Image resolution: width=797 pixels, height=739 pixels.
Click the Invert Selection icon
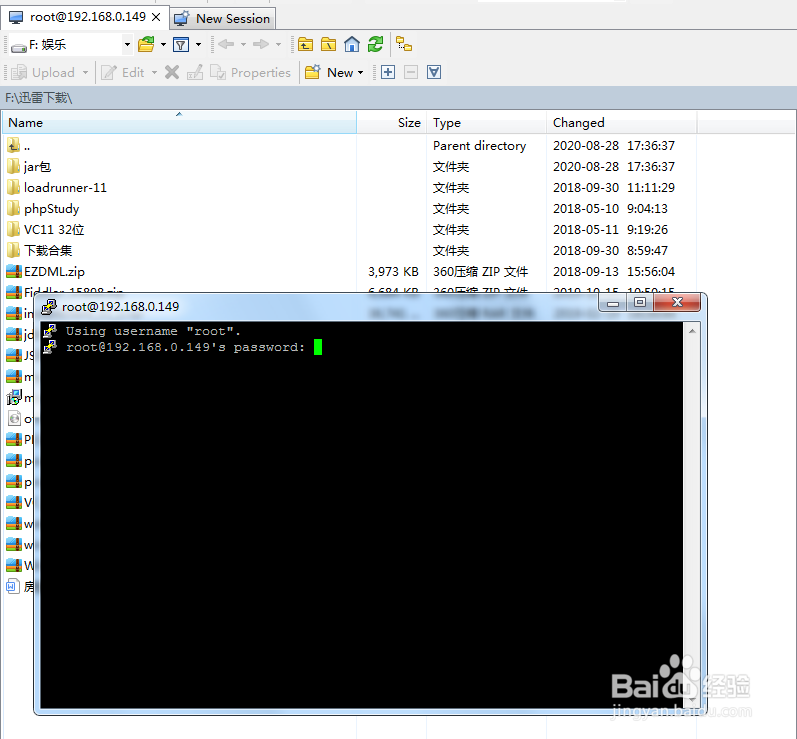pyautogui.click(x=434, y=73)
